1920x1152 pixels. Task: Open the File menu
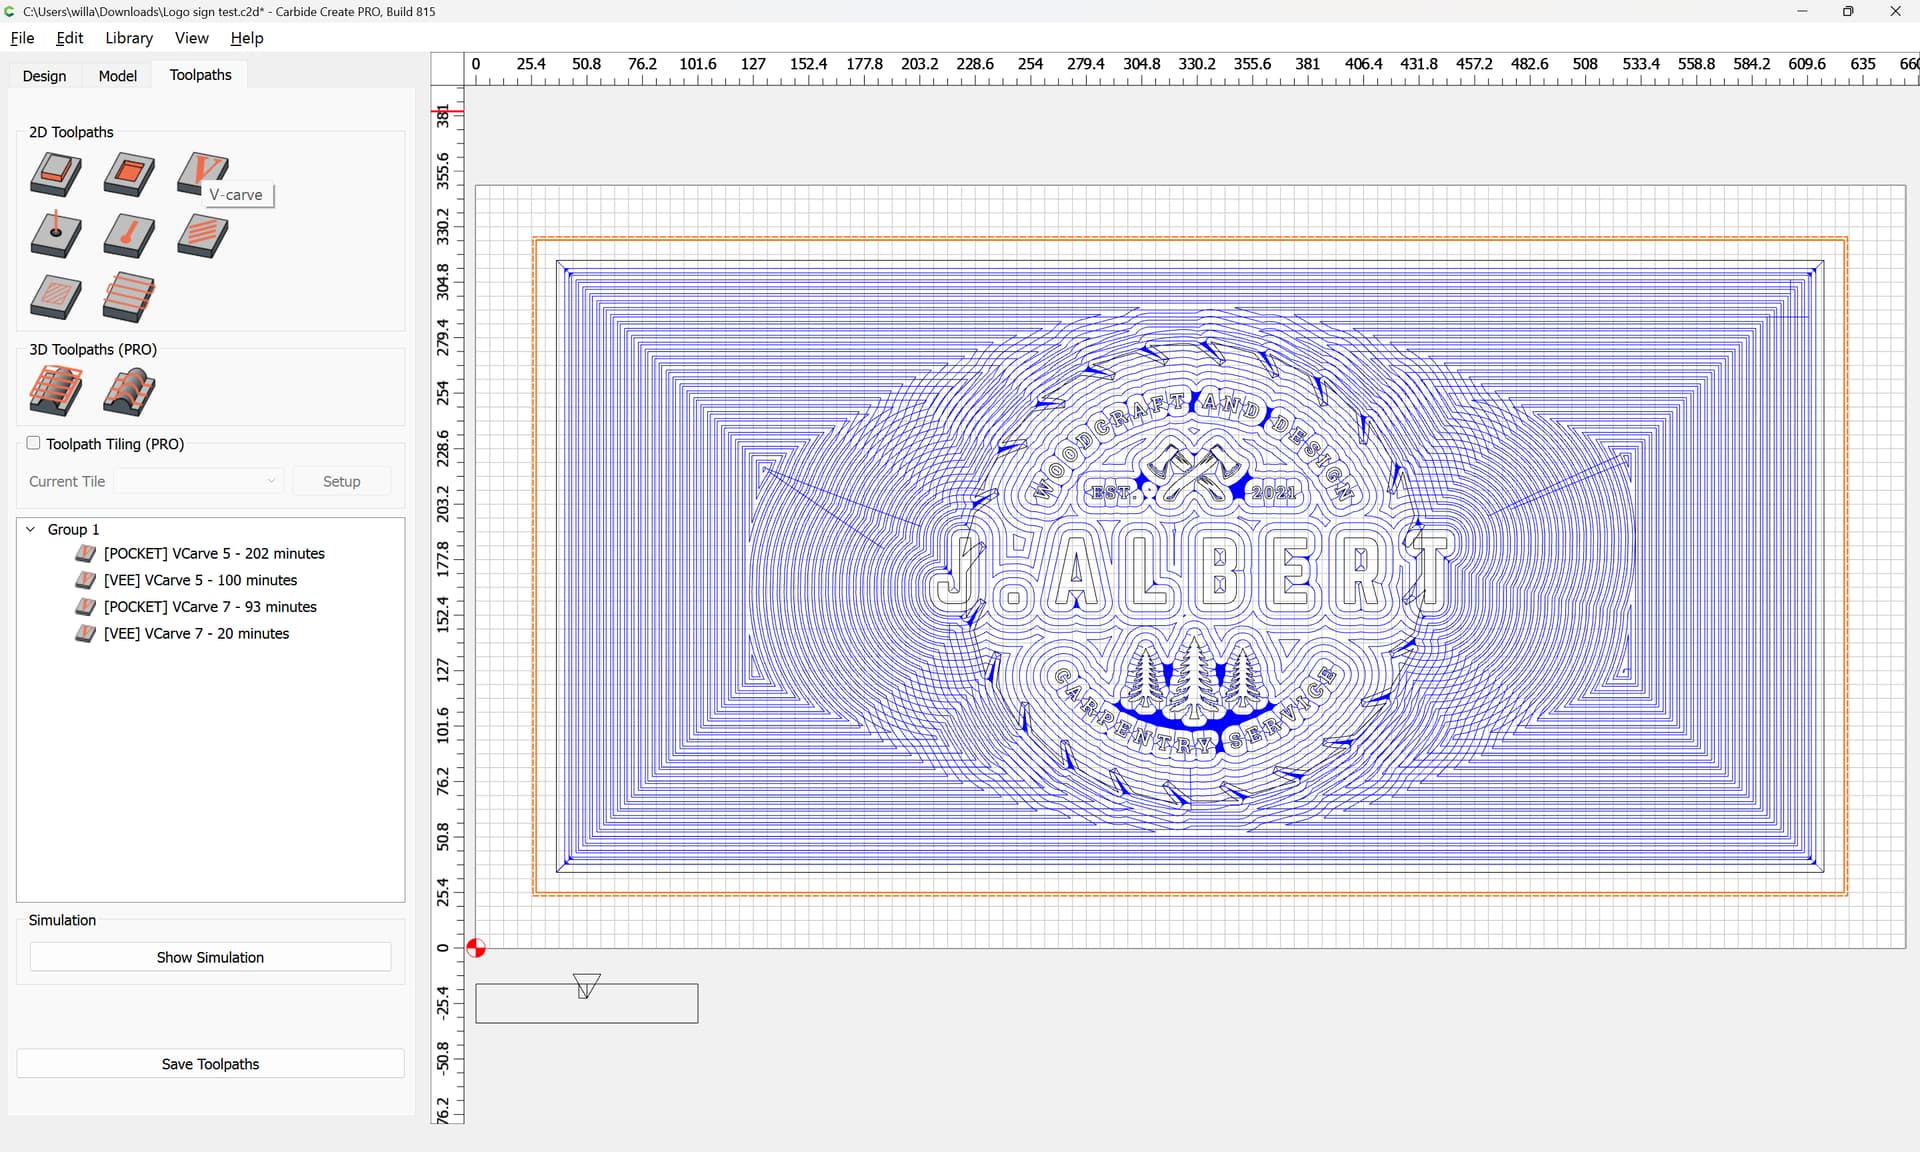(x=22, y=38)
